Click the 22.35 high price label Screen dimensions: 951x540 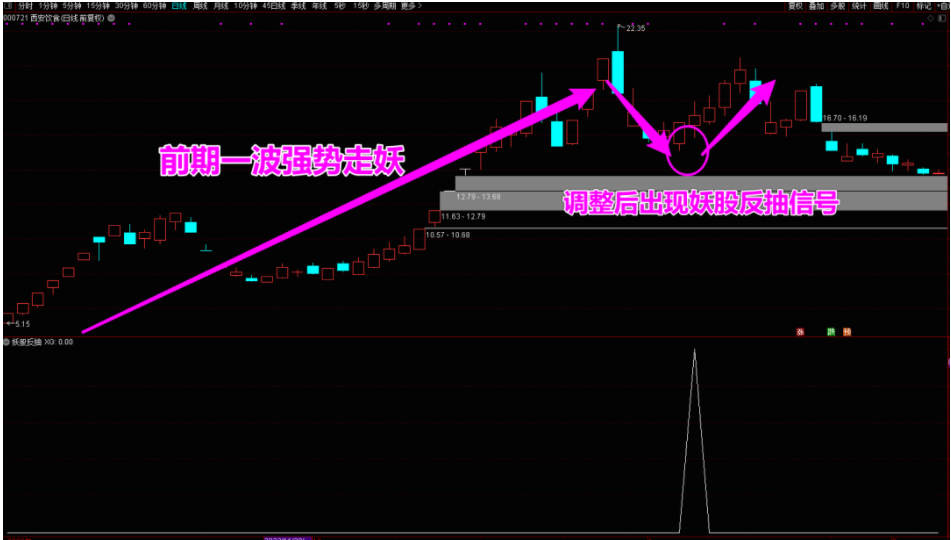[x=634, y=28]
